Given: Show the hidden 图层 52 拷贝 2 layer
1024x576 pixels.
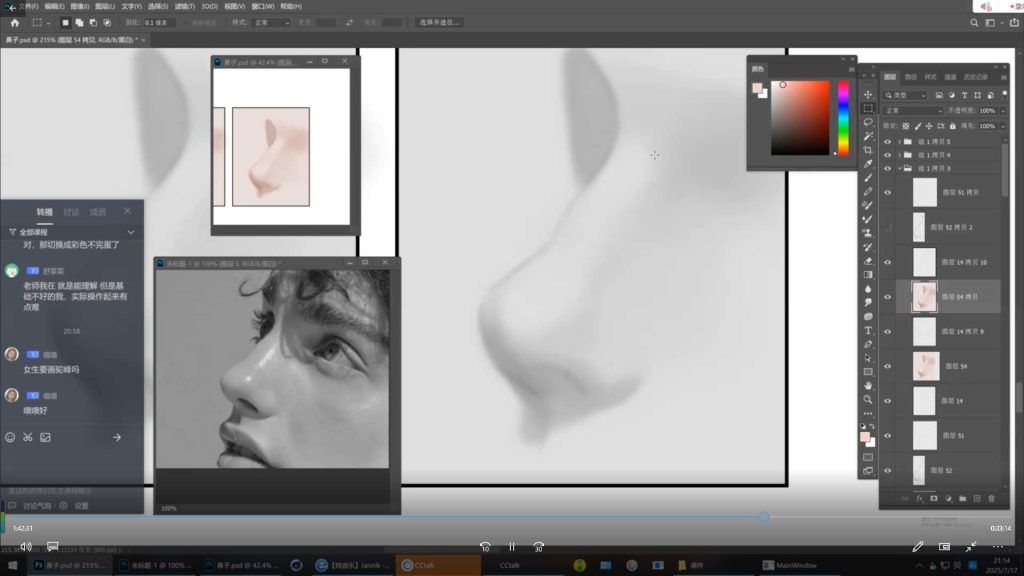Looking at the screenshot, I should tap(887, 227).
